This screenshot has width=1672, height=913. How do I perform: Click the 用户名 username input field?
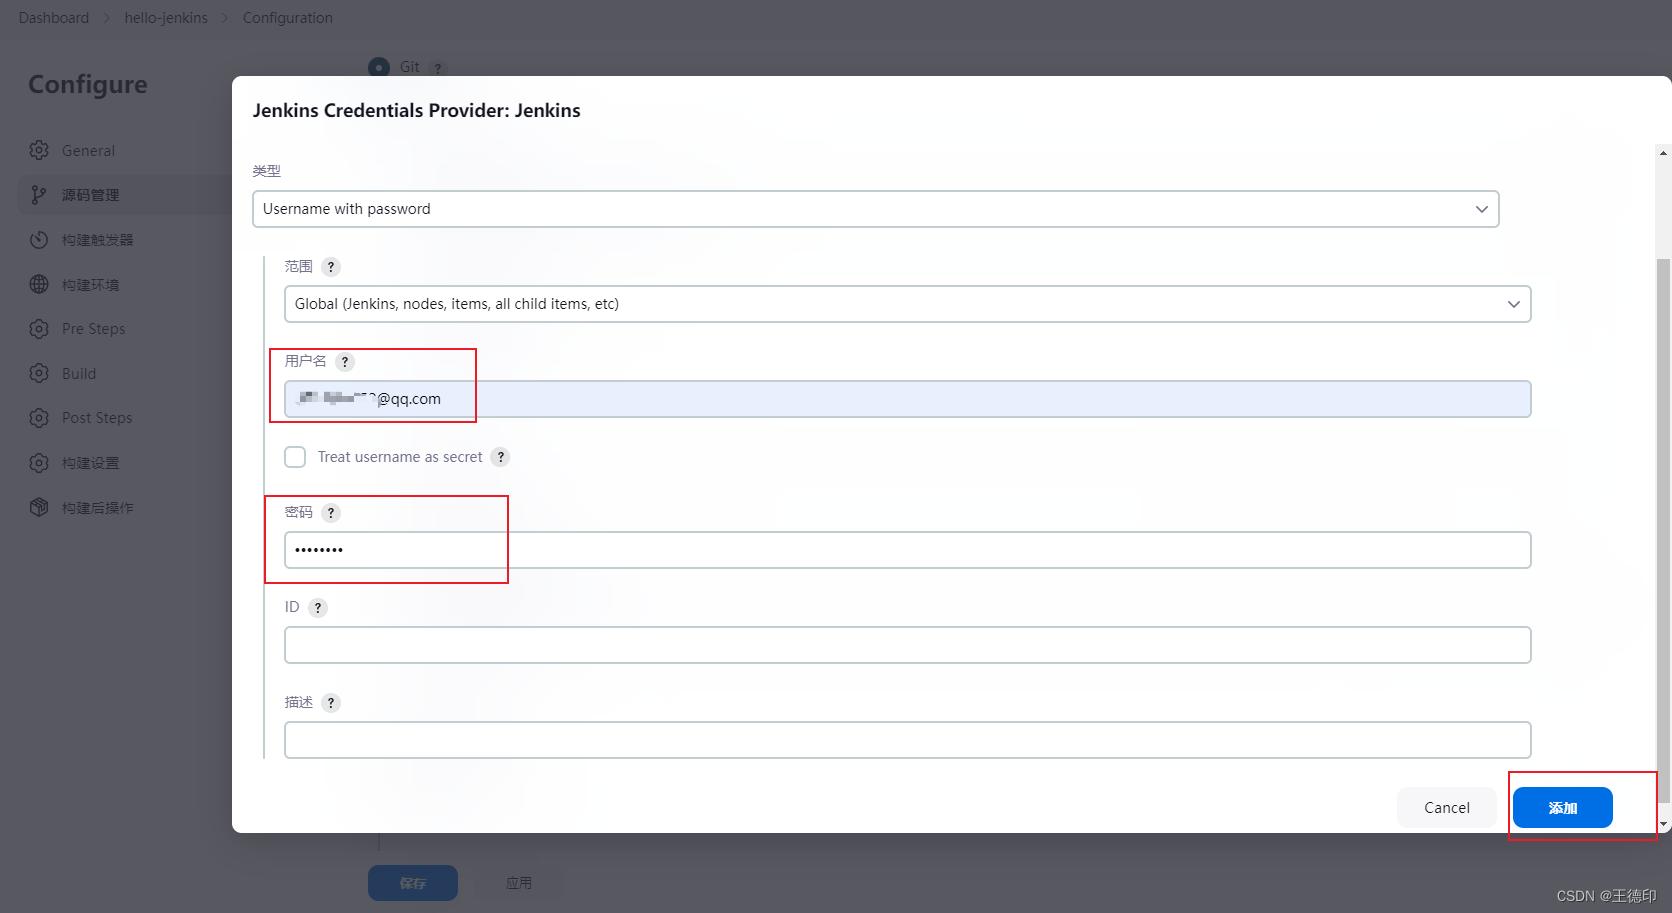pyautogui.click(x=907, y=399)
